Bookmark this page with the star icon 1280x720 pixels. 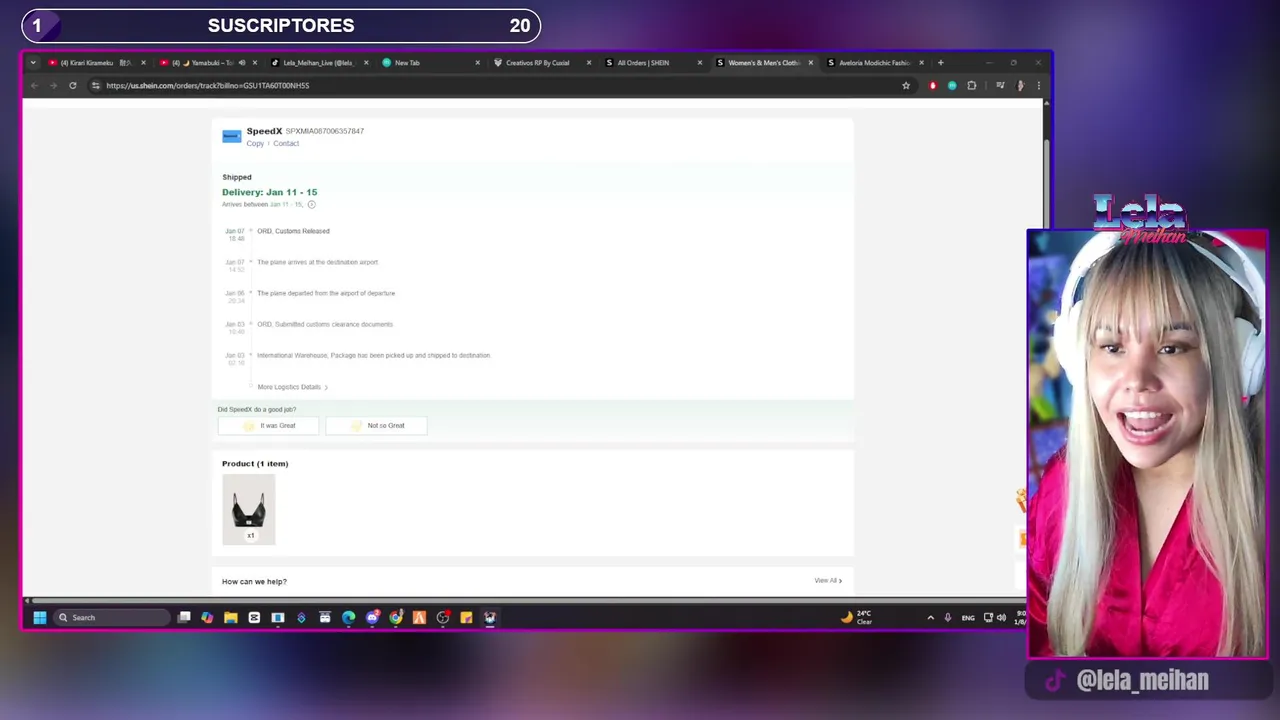(x=906, y=86)
